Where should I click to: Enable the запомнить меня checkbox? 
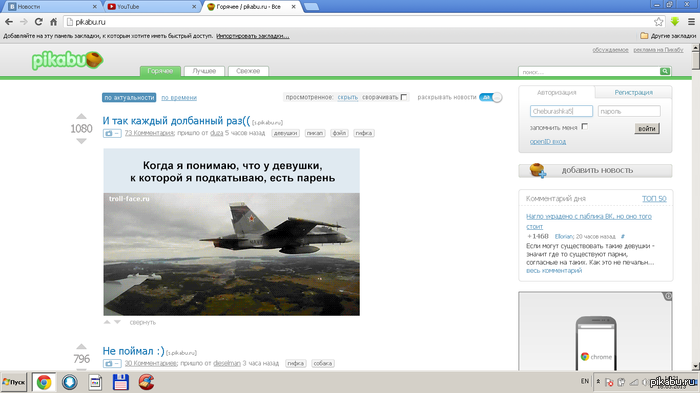coord(584,127)
